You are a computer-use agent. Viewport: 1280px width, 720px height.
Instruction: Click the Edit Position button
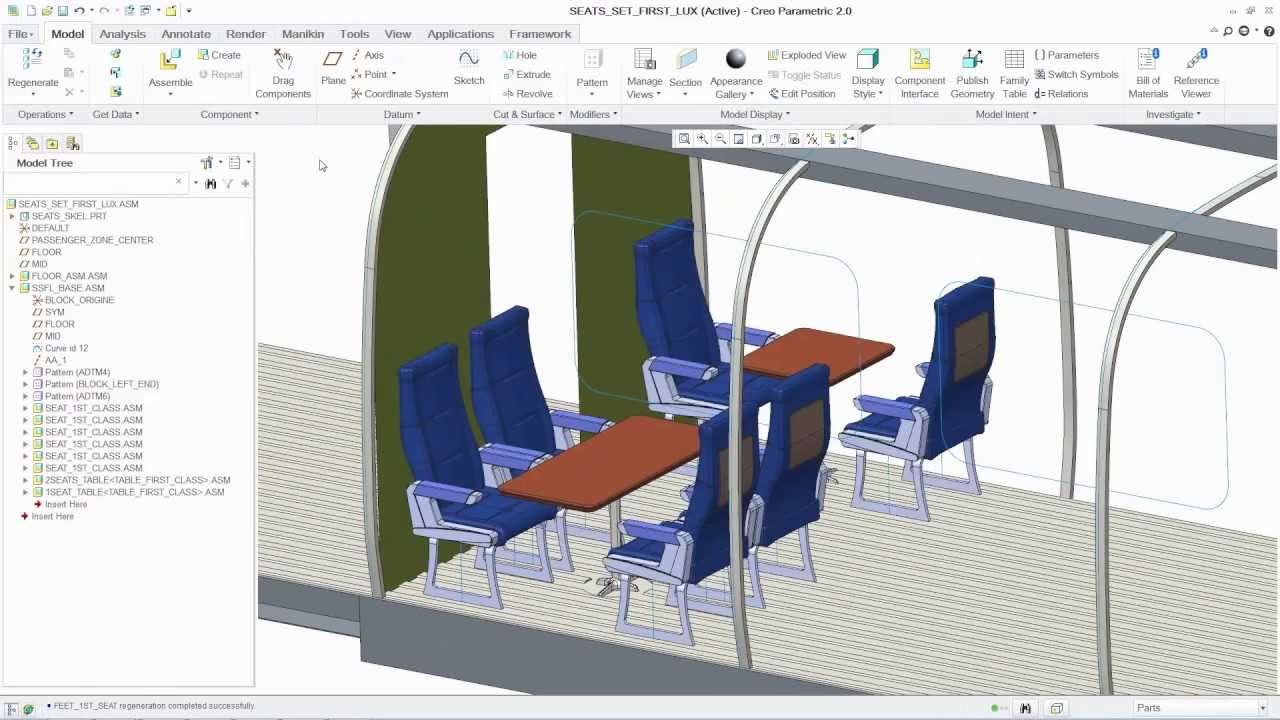pyautogui.click(x=803, y=93)
